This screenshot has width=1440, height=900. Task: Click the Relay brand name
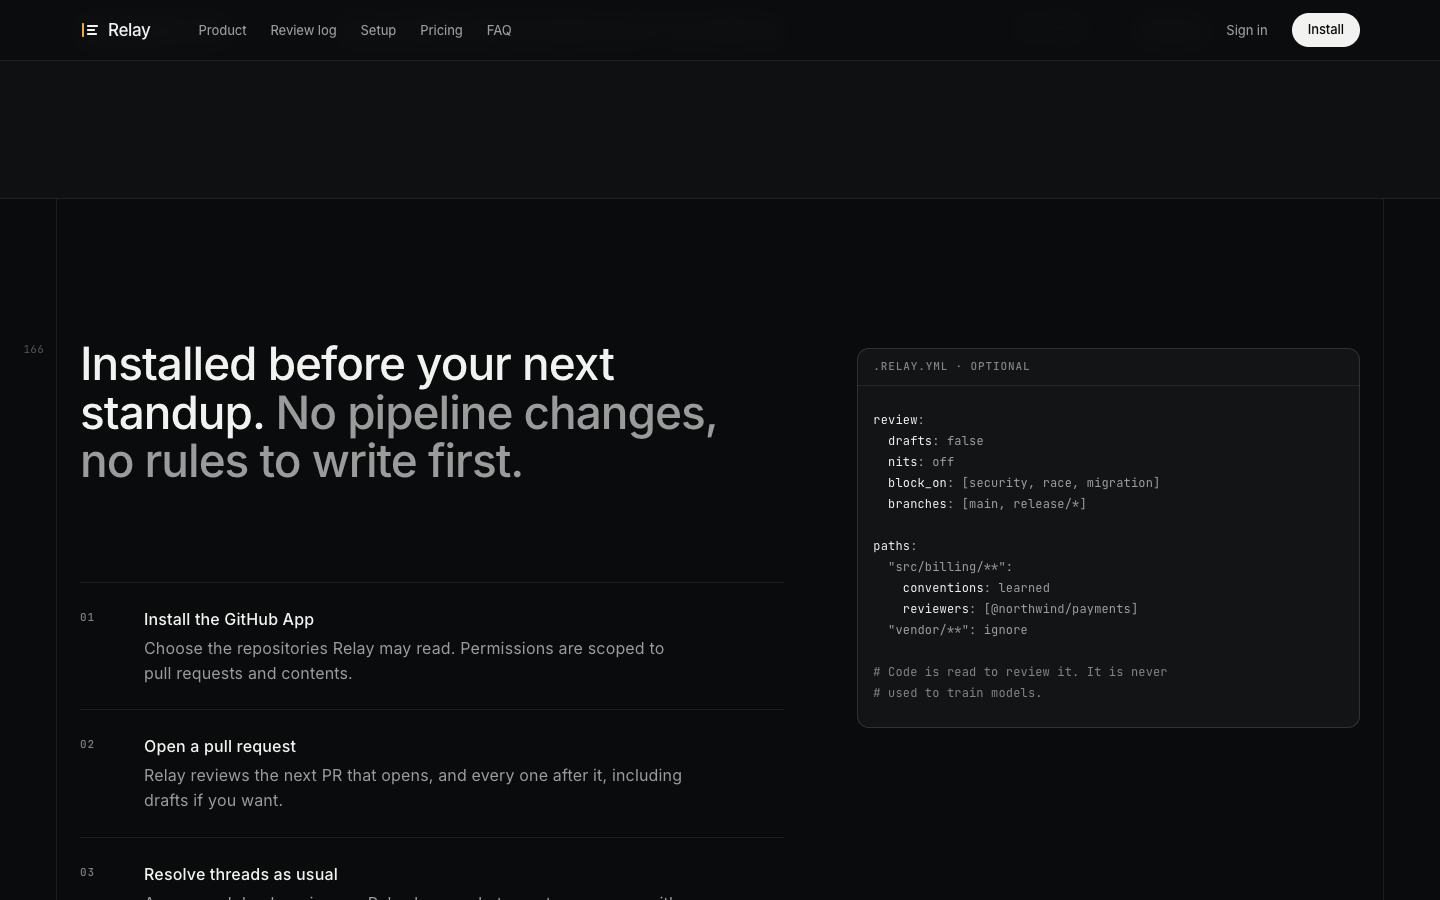(x=129, y=30)
